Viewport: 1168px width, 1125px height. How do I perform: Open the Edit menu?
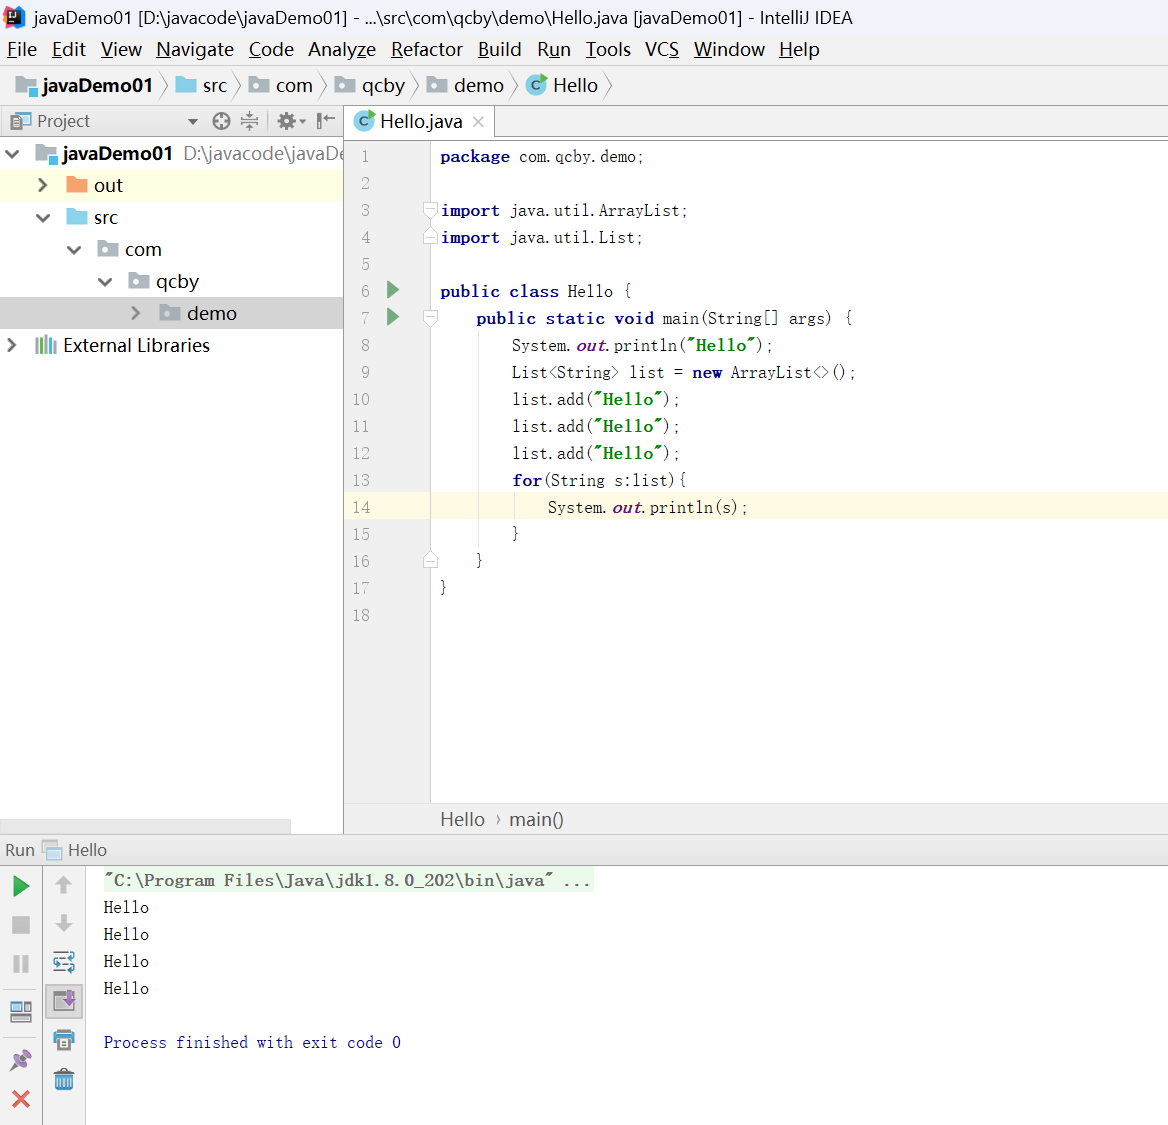(x=69, y=49)
